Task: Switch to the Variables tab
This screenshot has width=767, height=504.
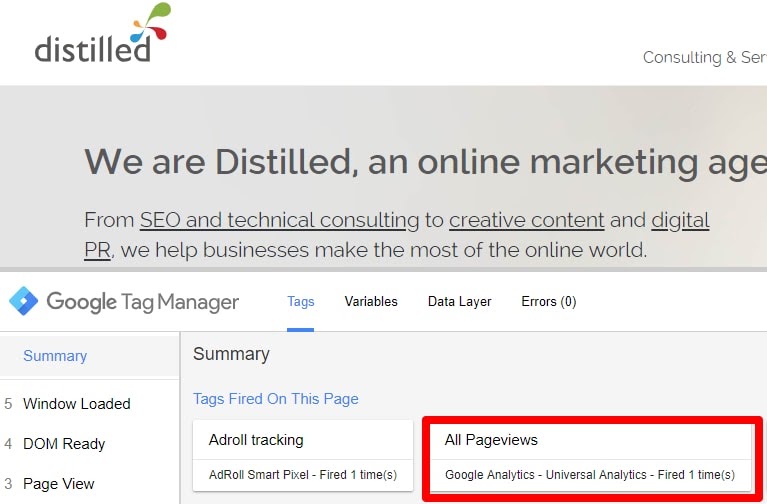Action: [371, 301]
